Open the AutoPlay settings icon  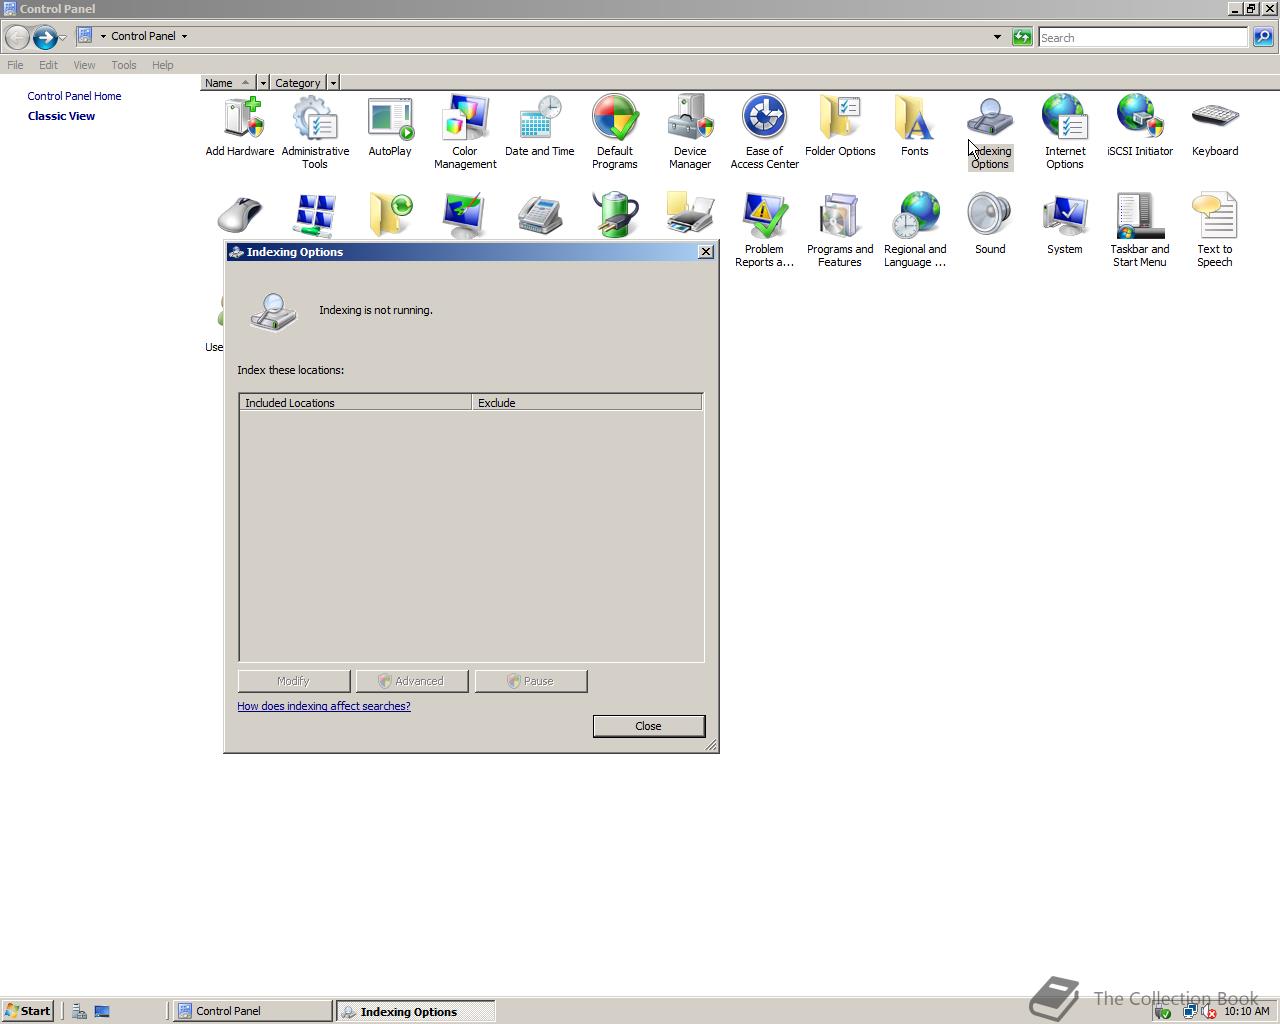click(x=390, y=127)
